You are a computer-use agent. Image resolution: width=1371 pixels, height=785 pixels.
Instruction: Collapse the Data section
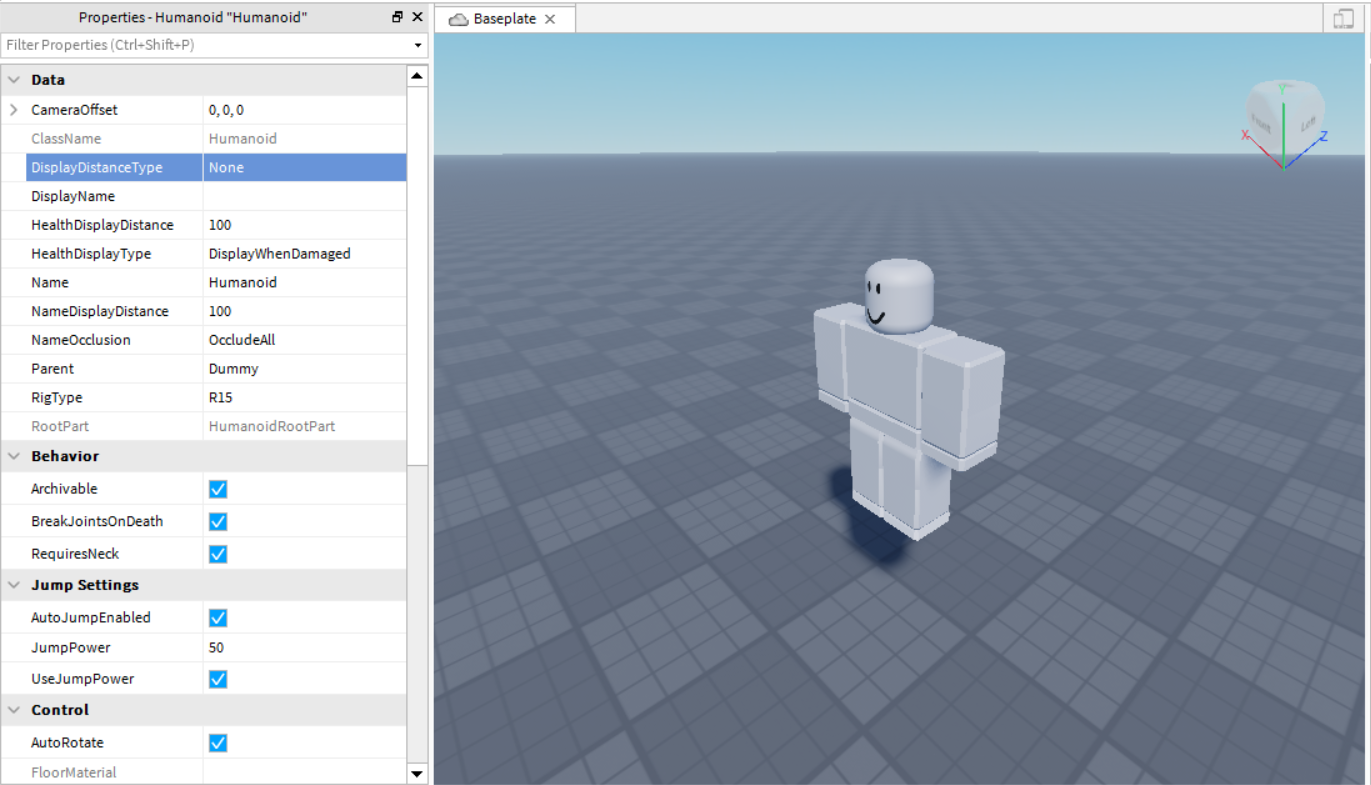coord(14,80)
